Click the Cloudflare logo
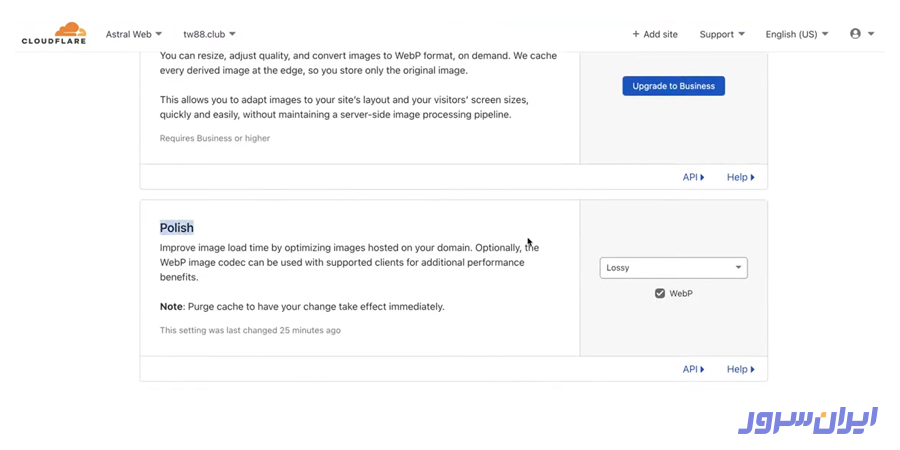Image resolution: width=900 pixels, height=450 pixels. (54, 34)
